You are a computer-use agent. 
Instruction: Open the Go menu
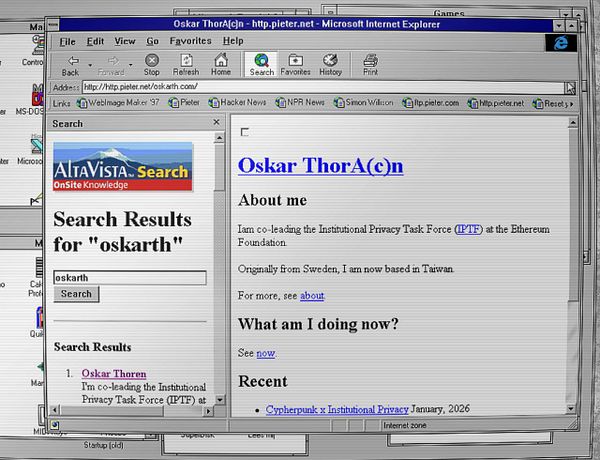pyautogui.click(x=152, y=41)
